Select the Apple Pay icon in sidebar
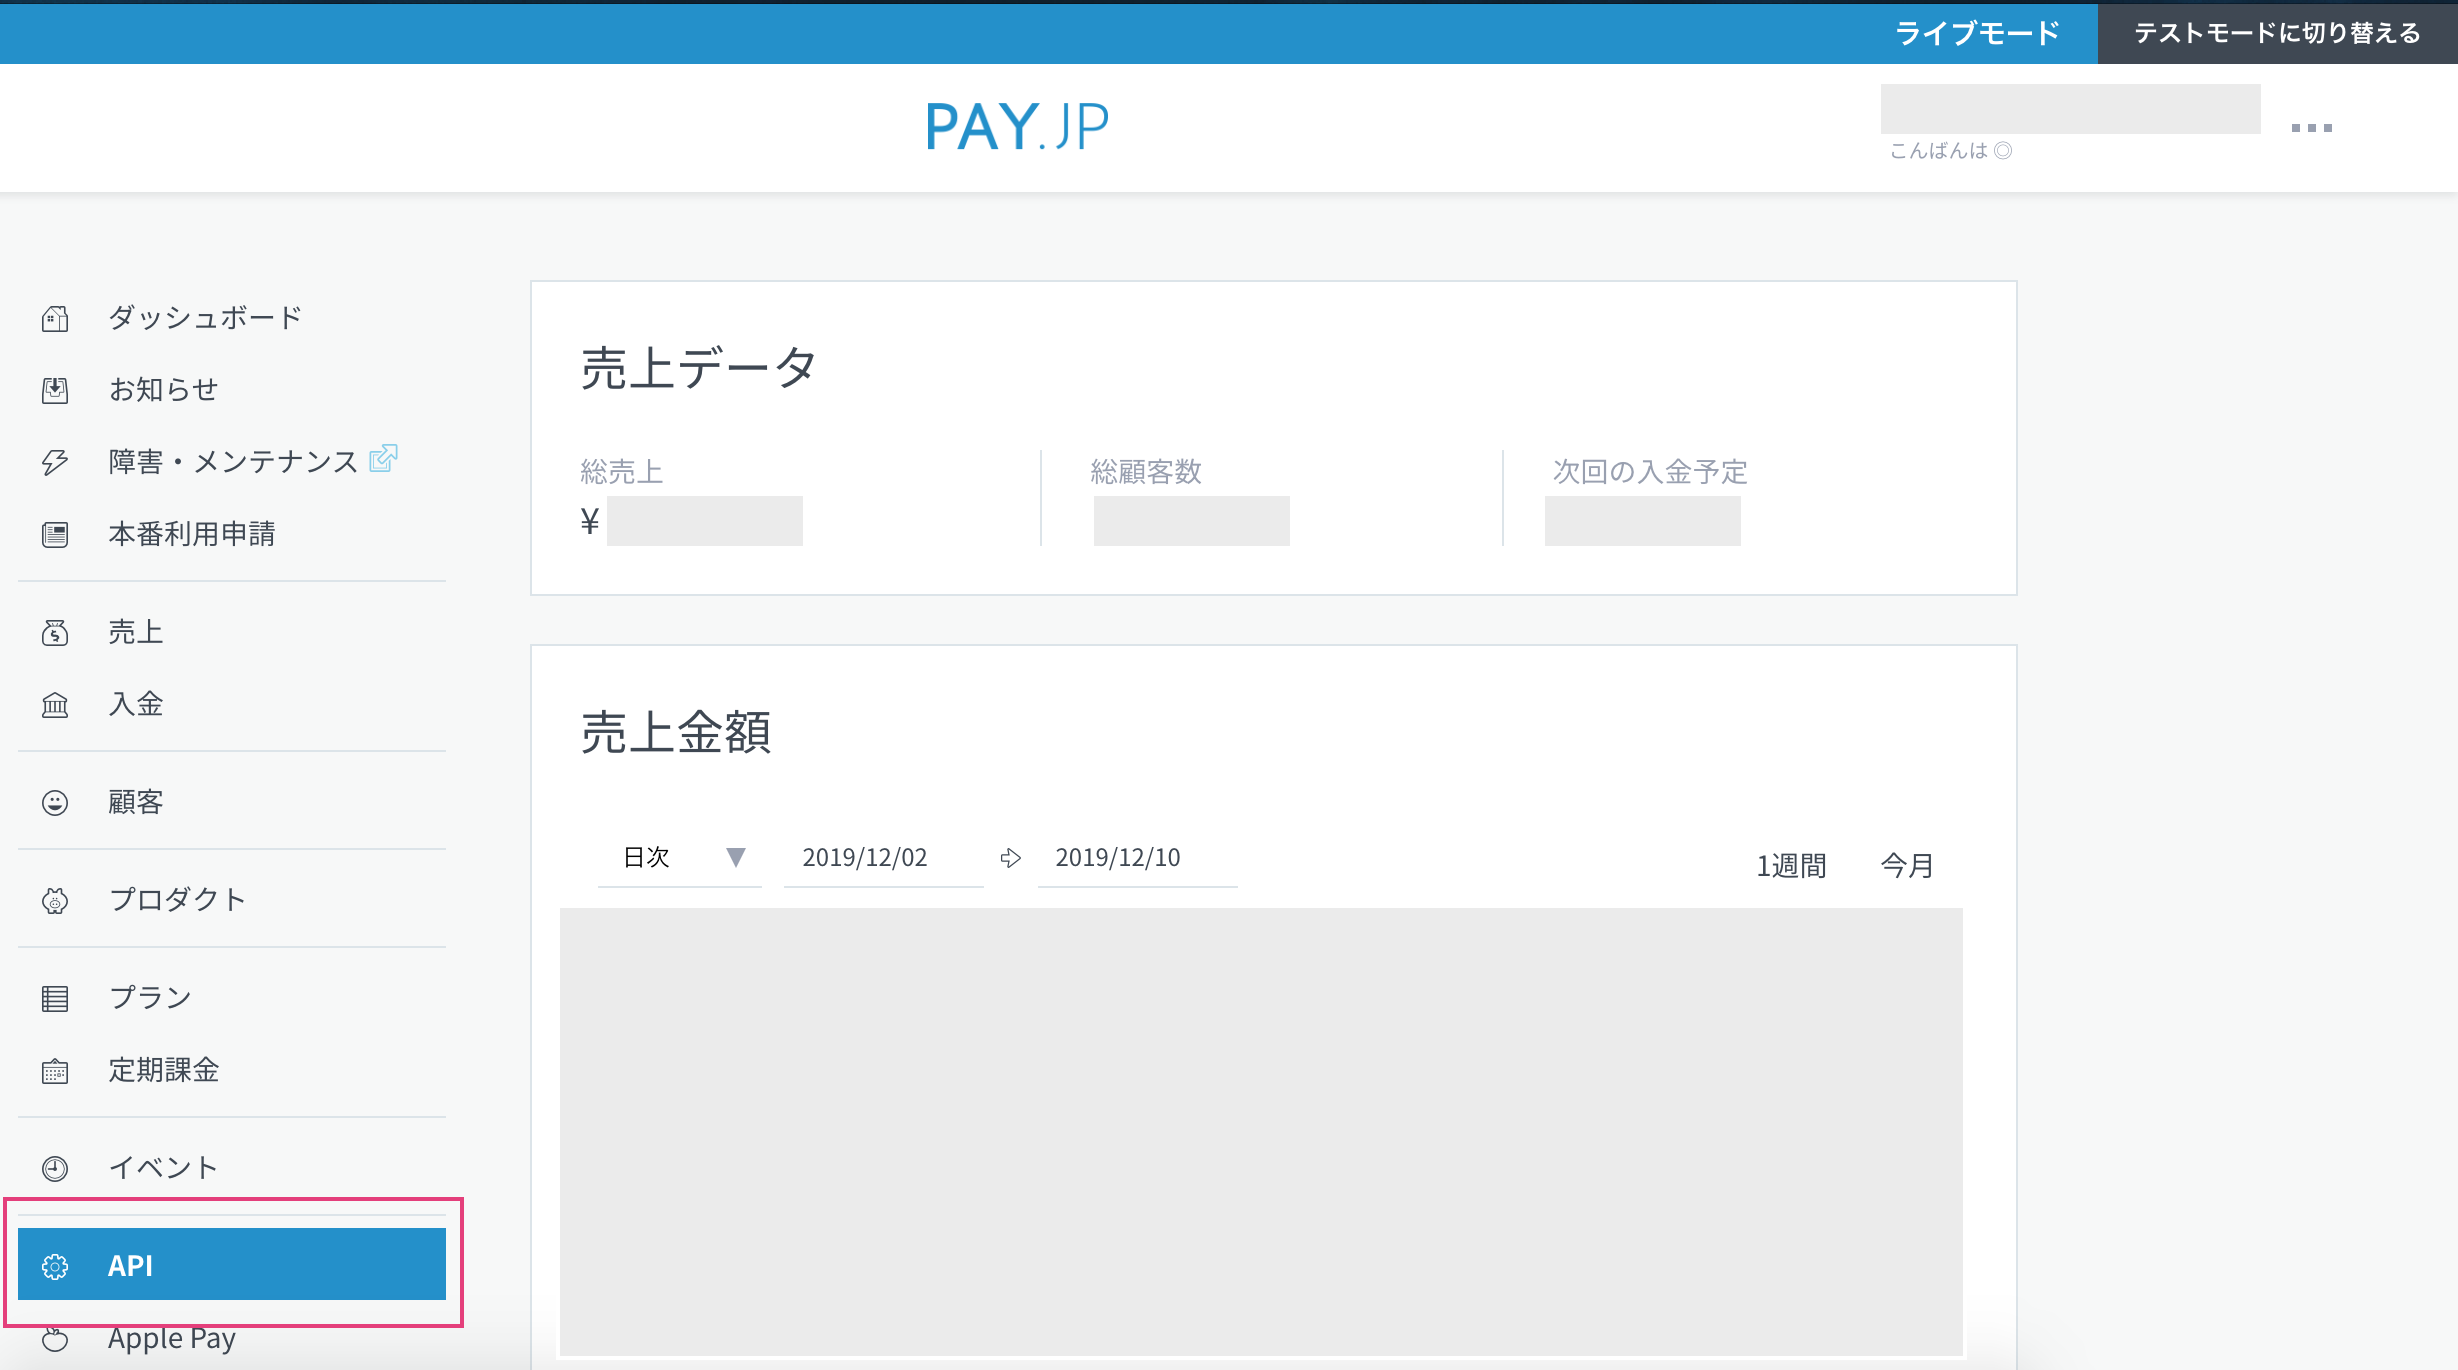This screenshot has height=1370, width=2458. click(55, 1340)
